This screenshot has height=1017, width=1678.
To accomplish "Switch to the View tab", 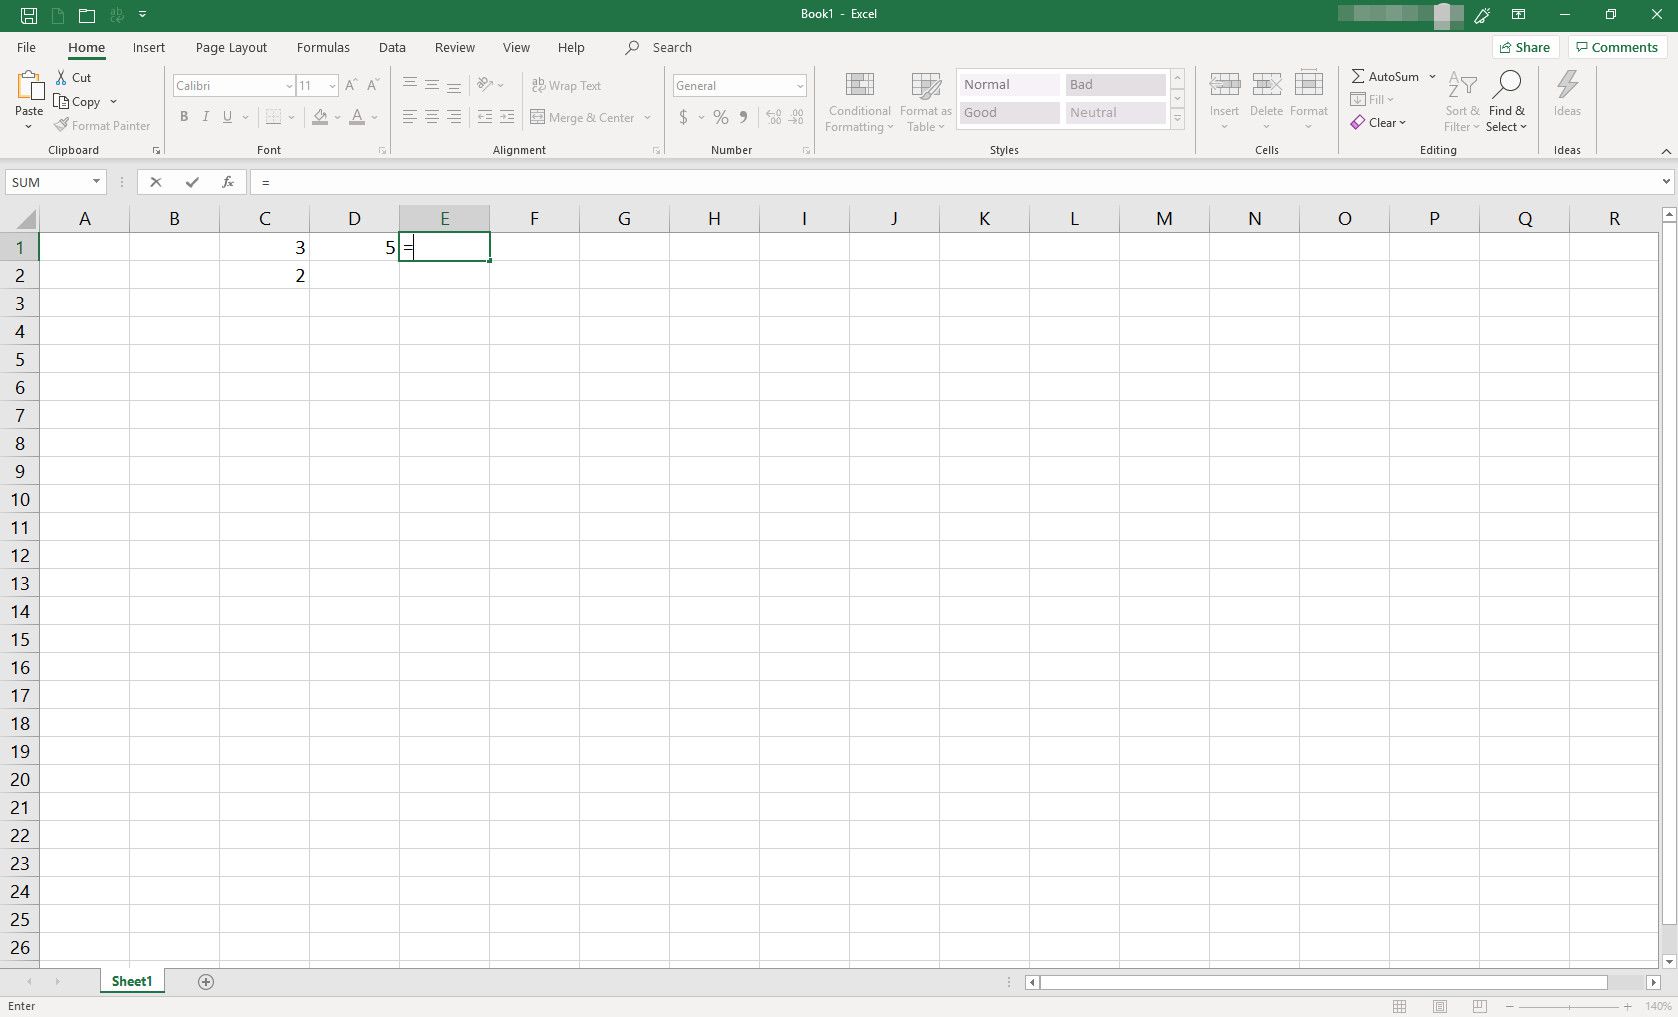I will click(x=516, y=47).
